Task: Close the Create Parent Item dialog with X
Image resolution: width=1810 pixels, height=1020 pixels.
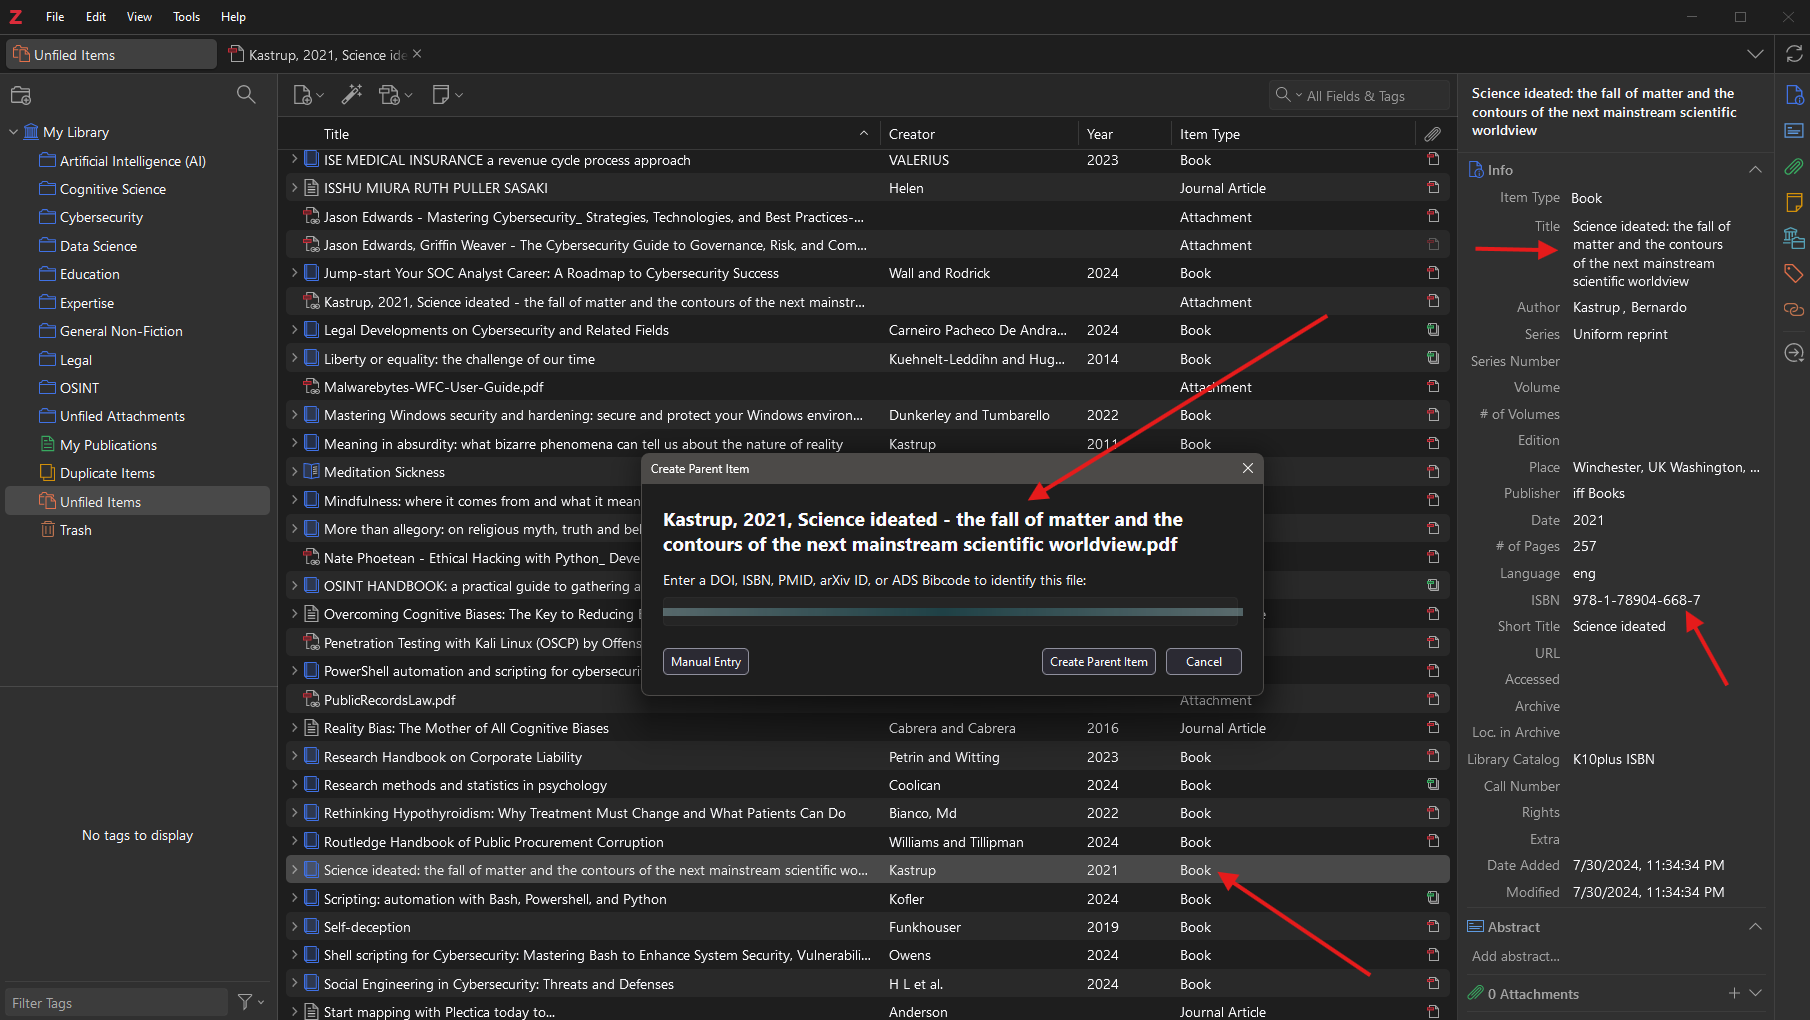Action: [x=1248, y=468]
